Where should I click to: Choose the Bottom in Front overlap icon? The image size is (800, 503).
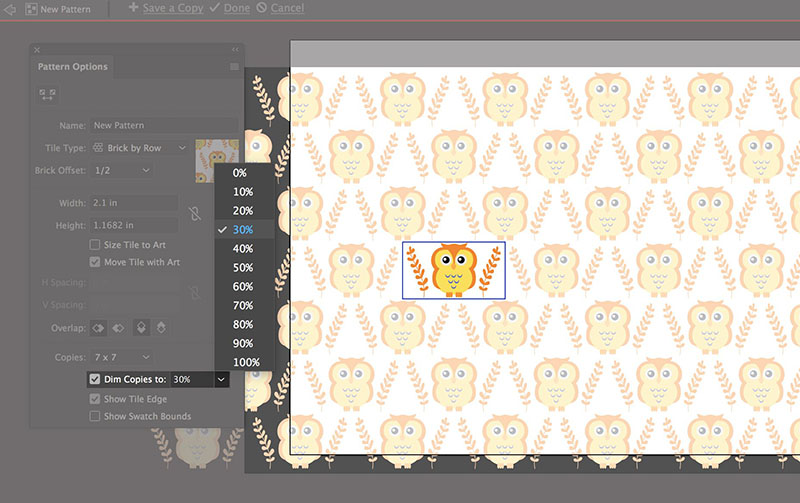161,328
